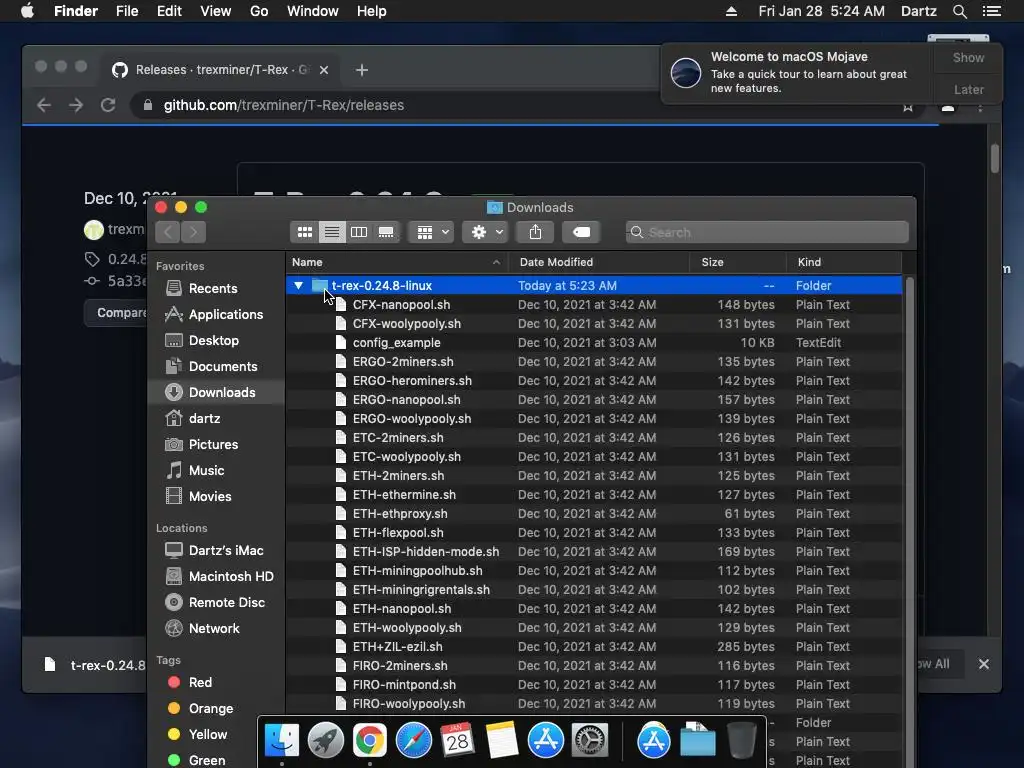Open Spotlight search in menu bar
The height and width of the screenshot is (768, 1024).
pos(959,11)
